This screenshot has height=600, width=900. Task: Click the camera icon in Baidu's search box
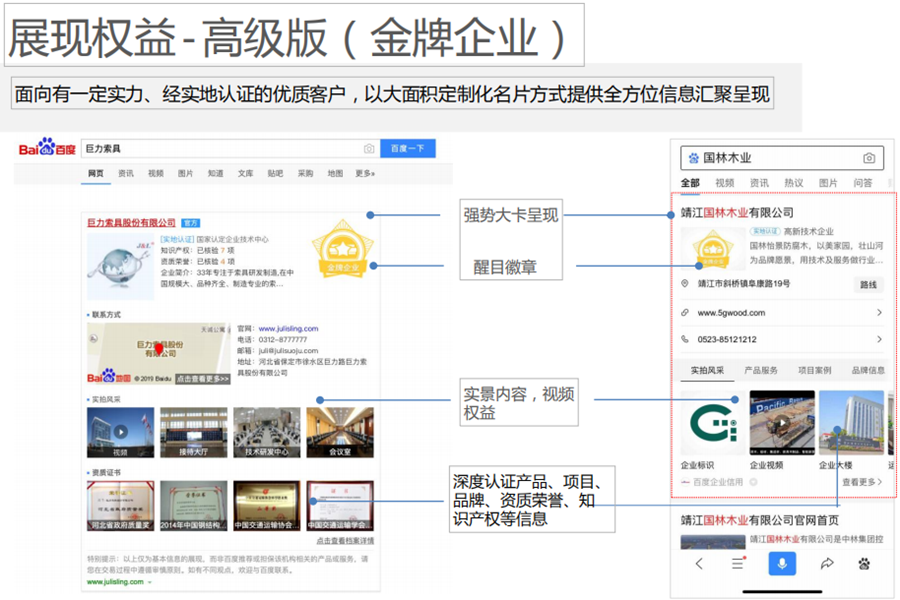[368, 148]
